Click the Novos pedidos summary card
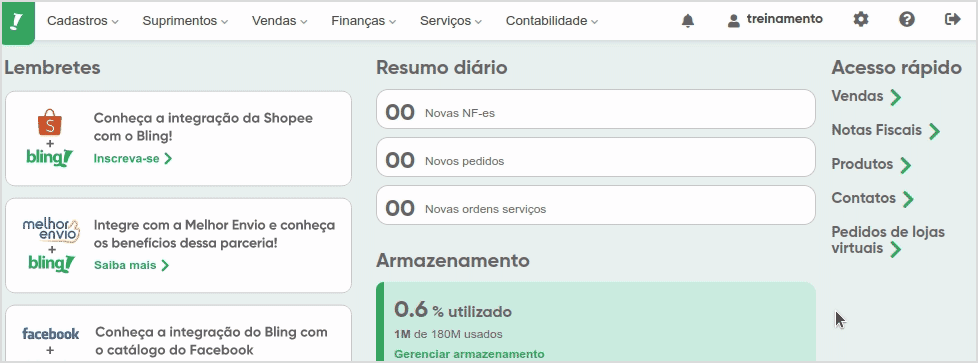 (x=596, y=161)
